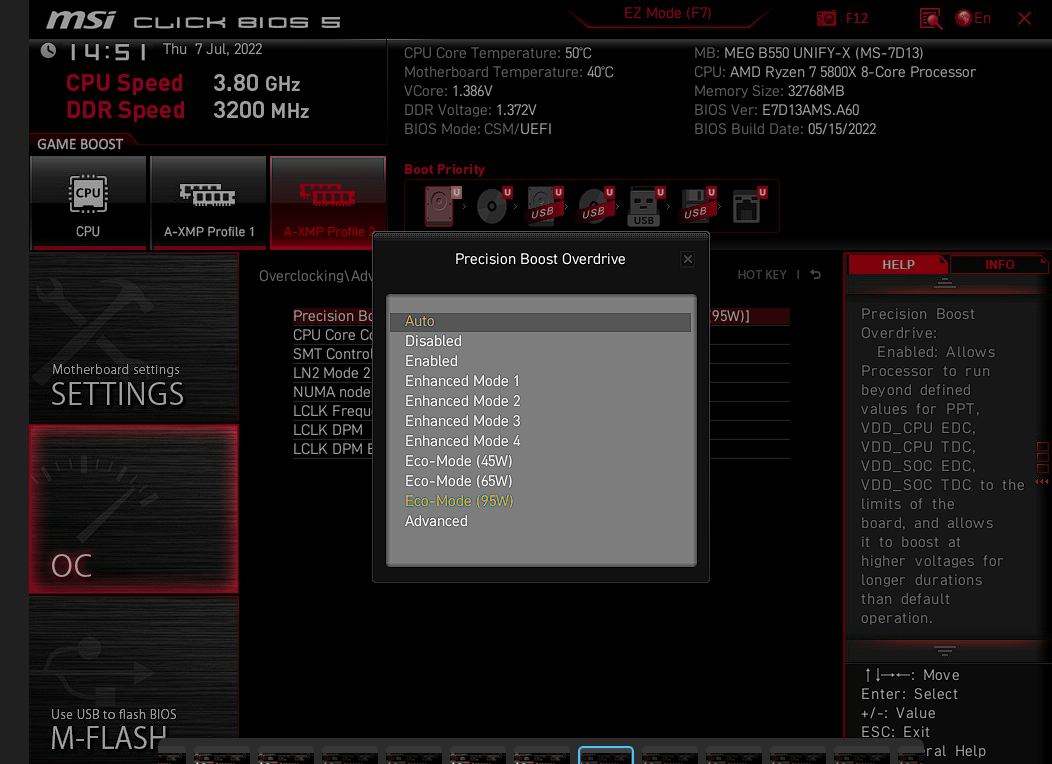Click the help panel bottom scroll handle
This screenshot has height=764, width=1052.
(945, 651)
